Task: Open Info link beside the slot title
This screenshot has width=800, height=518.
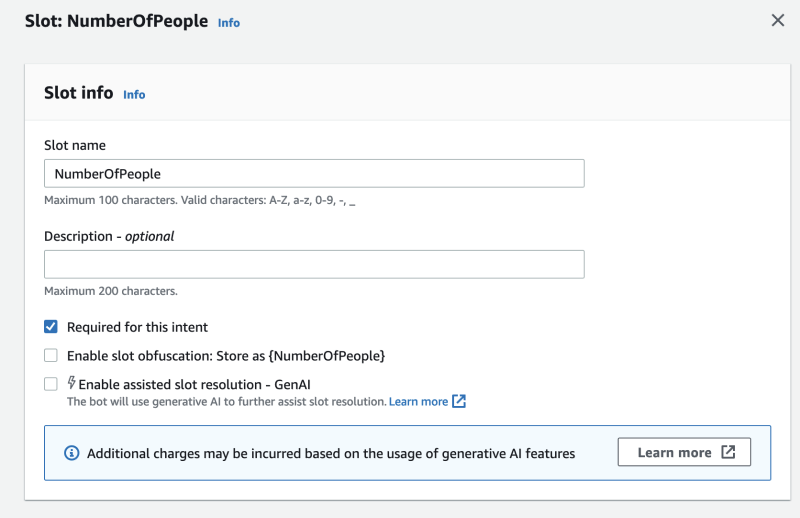Action: (228, 22)
